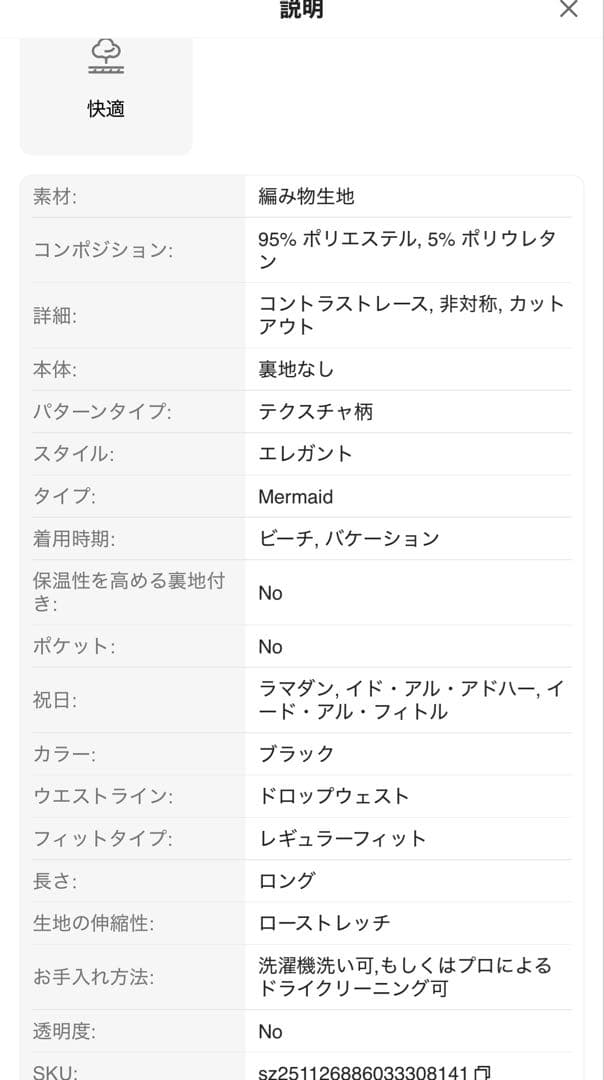Image resolution: width=604 pixels, height=1080 pixels.
Task: Tap the 説明 header title
Action: [301, 11]
